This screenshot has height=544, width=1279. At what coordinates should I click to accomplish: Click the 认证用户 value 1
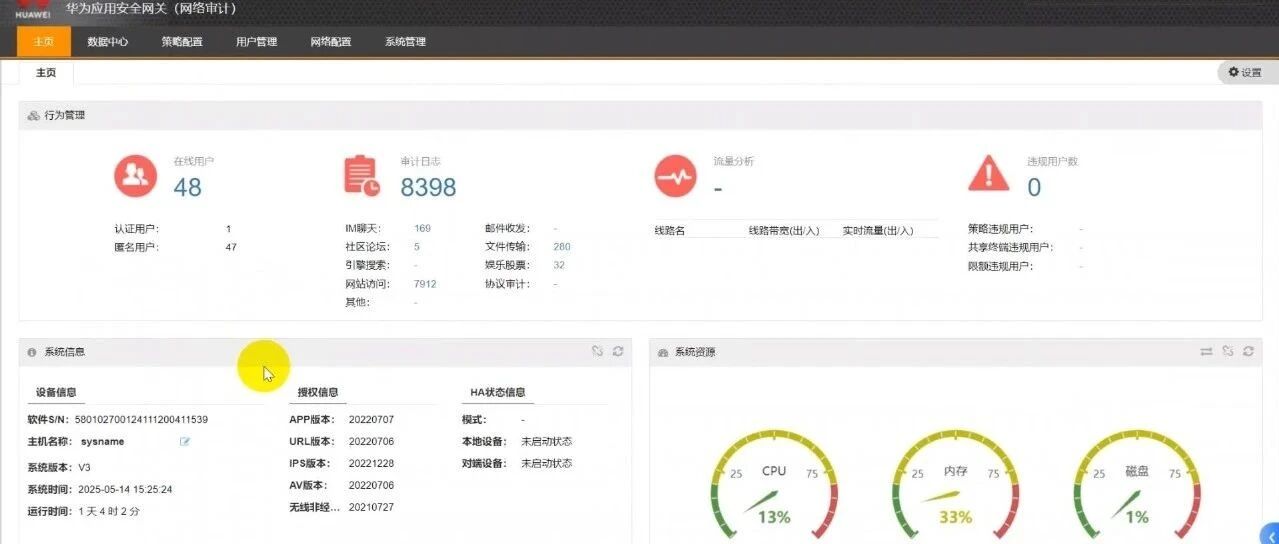coord(229,229)
